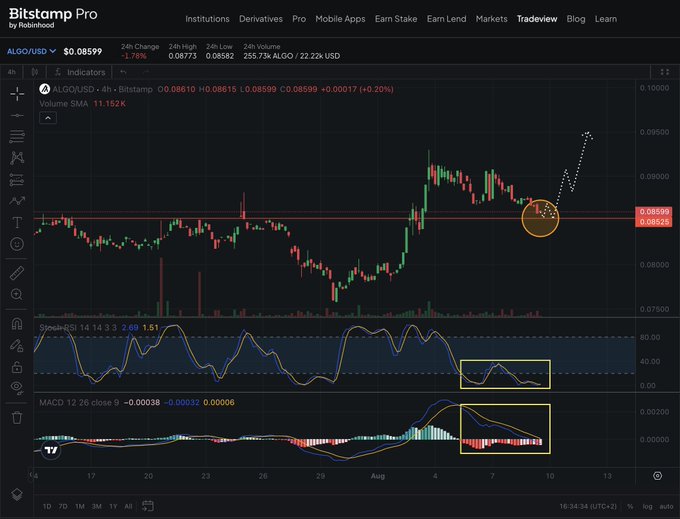Viewport: 680px width, 519px height.
Task: Click the Volume SMA legend label
Action: coord(64,103)
